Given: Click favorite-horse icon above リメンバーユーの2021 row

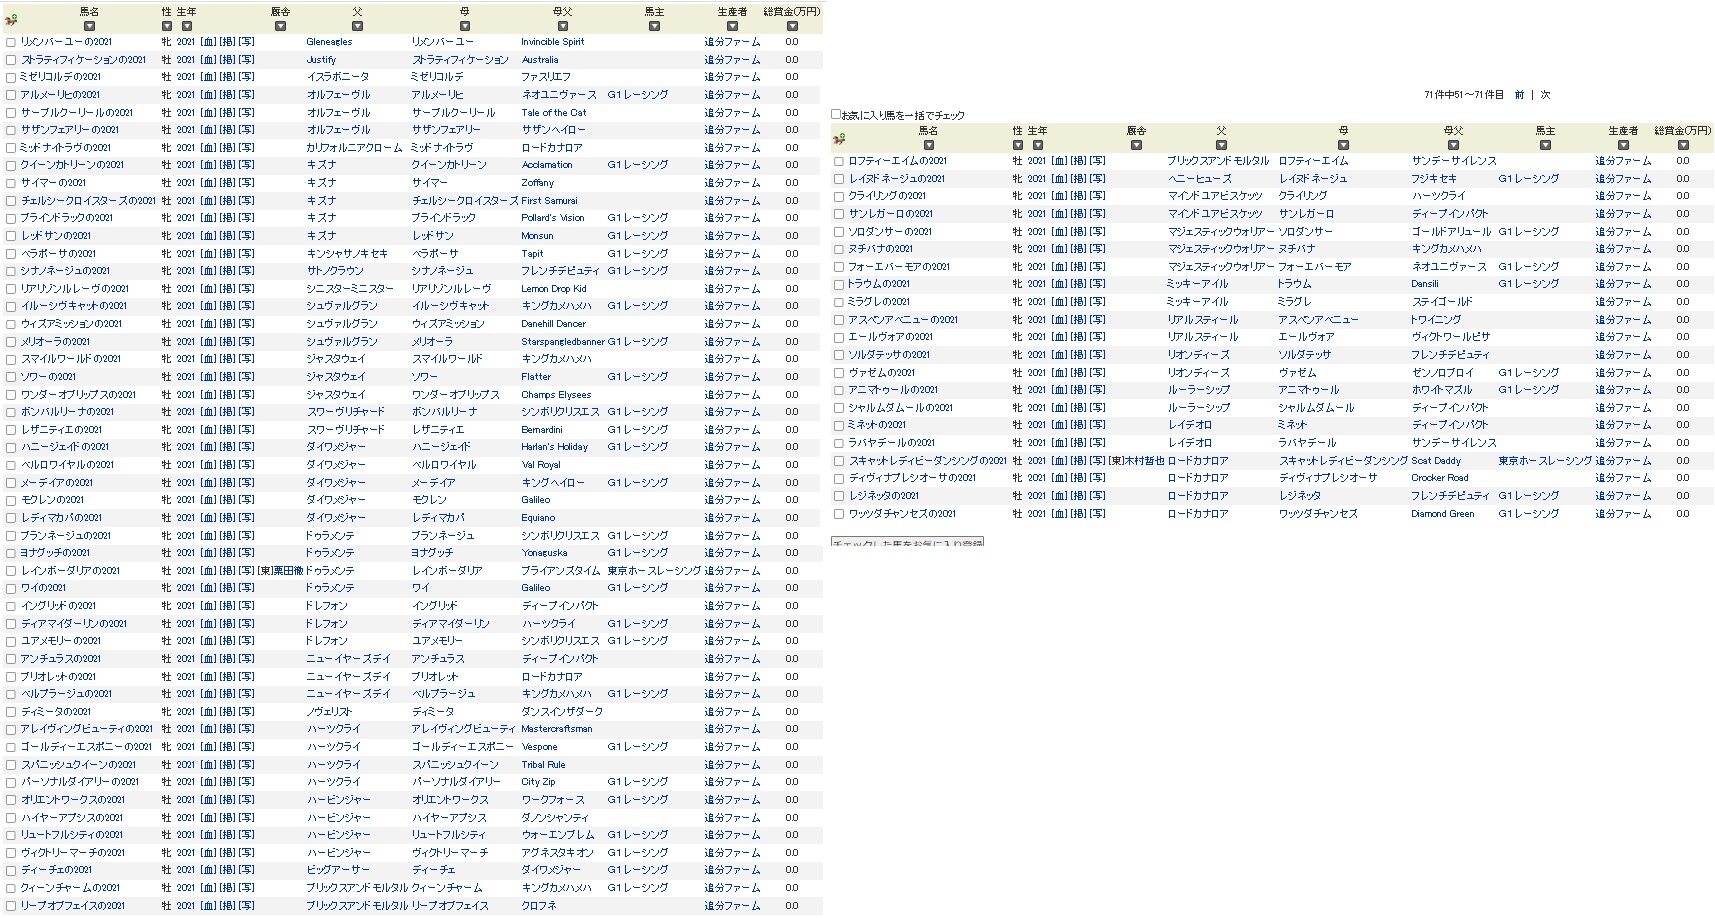Looking at the screenshot, I should point(11,20).
